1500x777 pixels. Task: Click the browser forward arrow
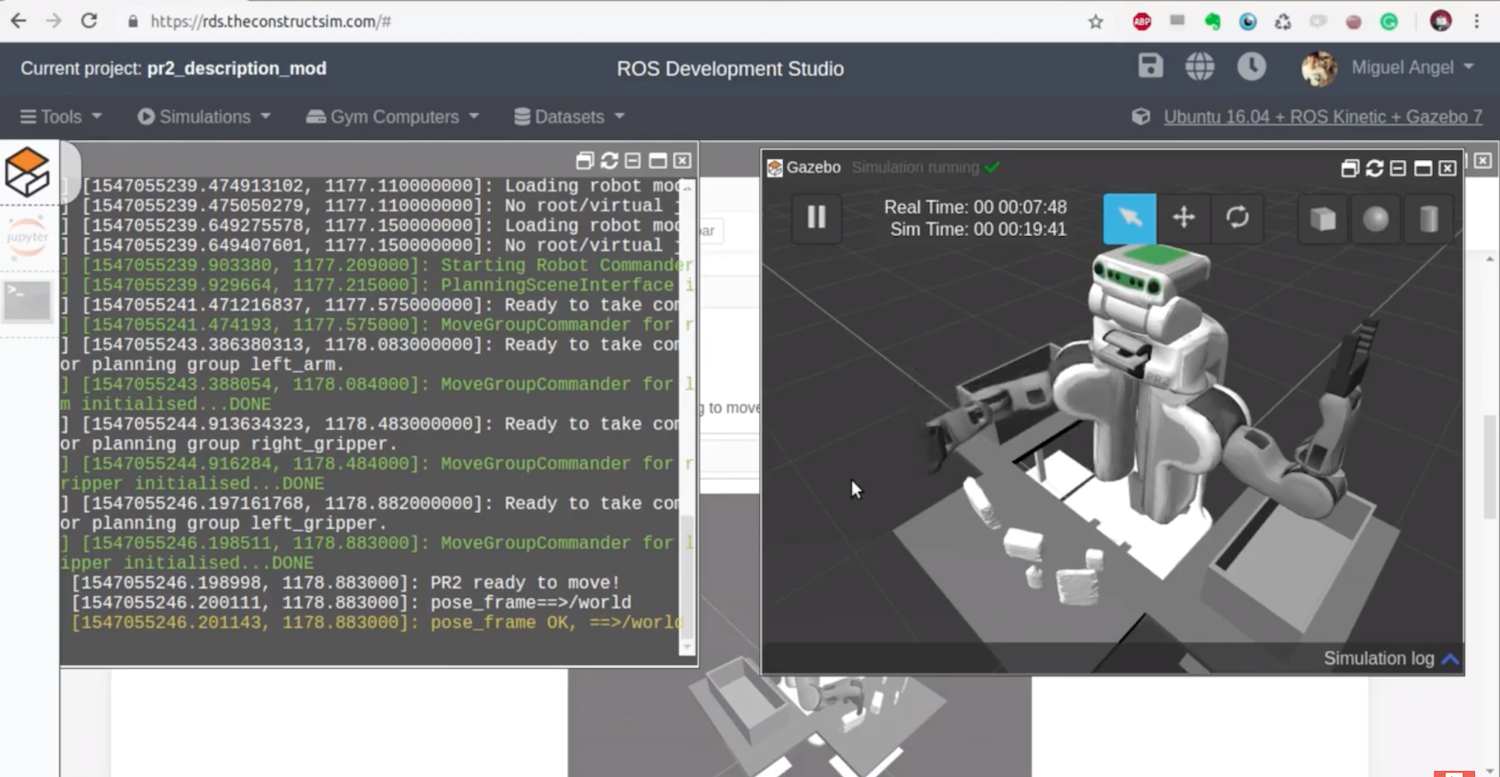click(x=53, y=21)
